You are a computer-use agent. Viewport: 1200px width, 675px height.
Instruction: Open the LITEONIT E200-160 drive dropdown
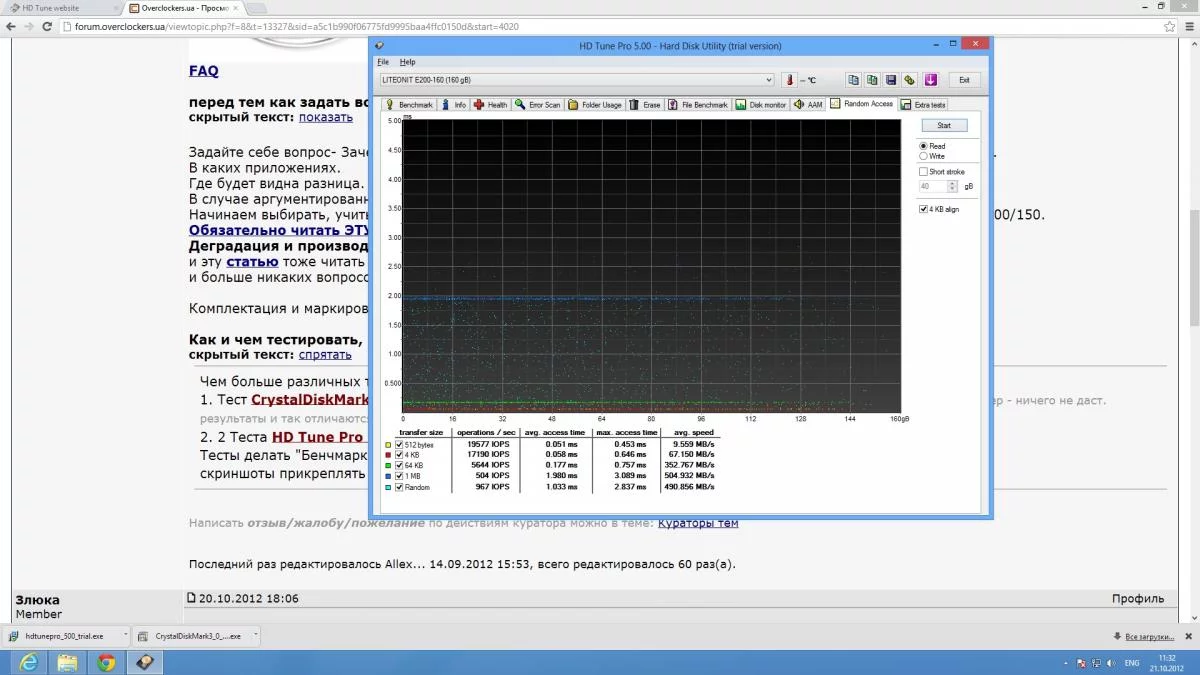(768, 80)
